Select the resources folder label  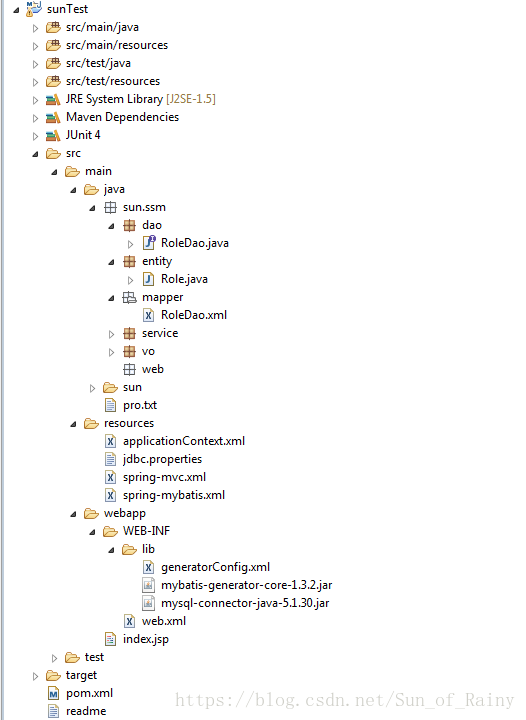129,423
